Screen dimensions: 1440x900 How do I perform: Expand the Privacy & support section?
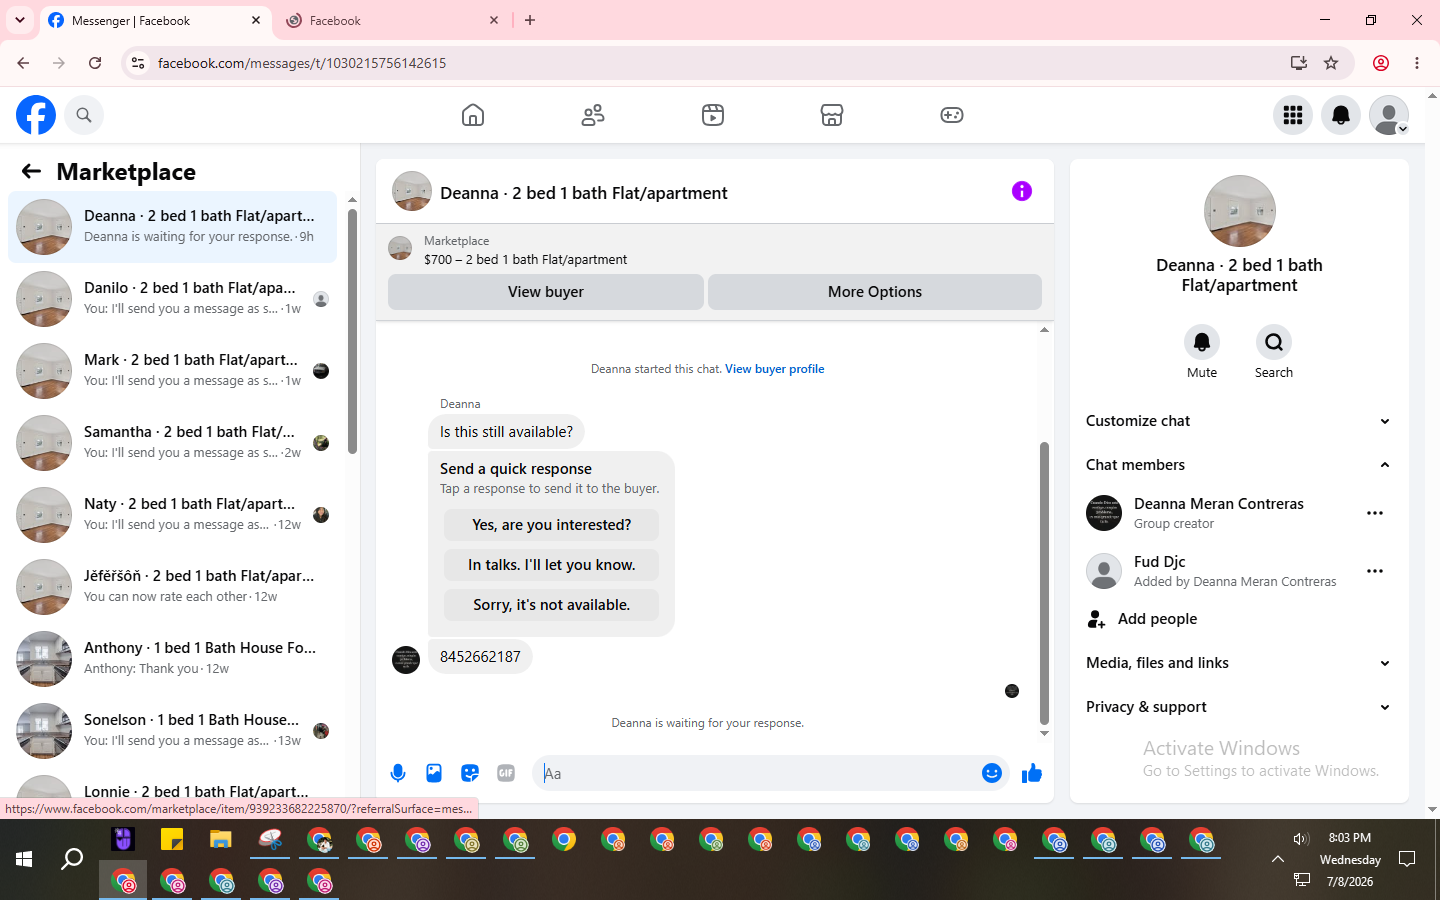(x=1239, y=707)
